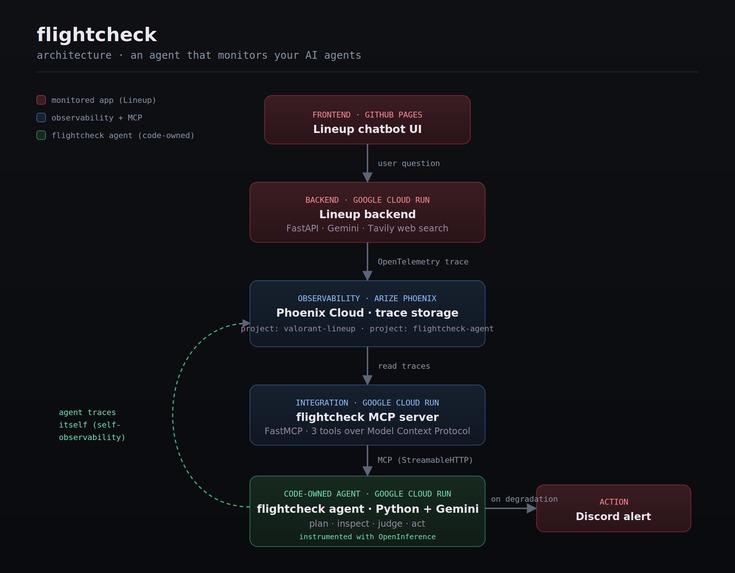The height and width of the screenshot is (573, 735).
Task: Click the dashed green self-observability arrow
Action: click(174, 413)
